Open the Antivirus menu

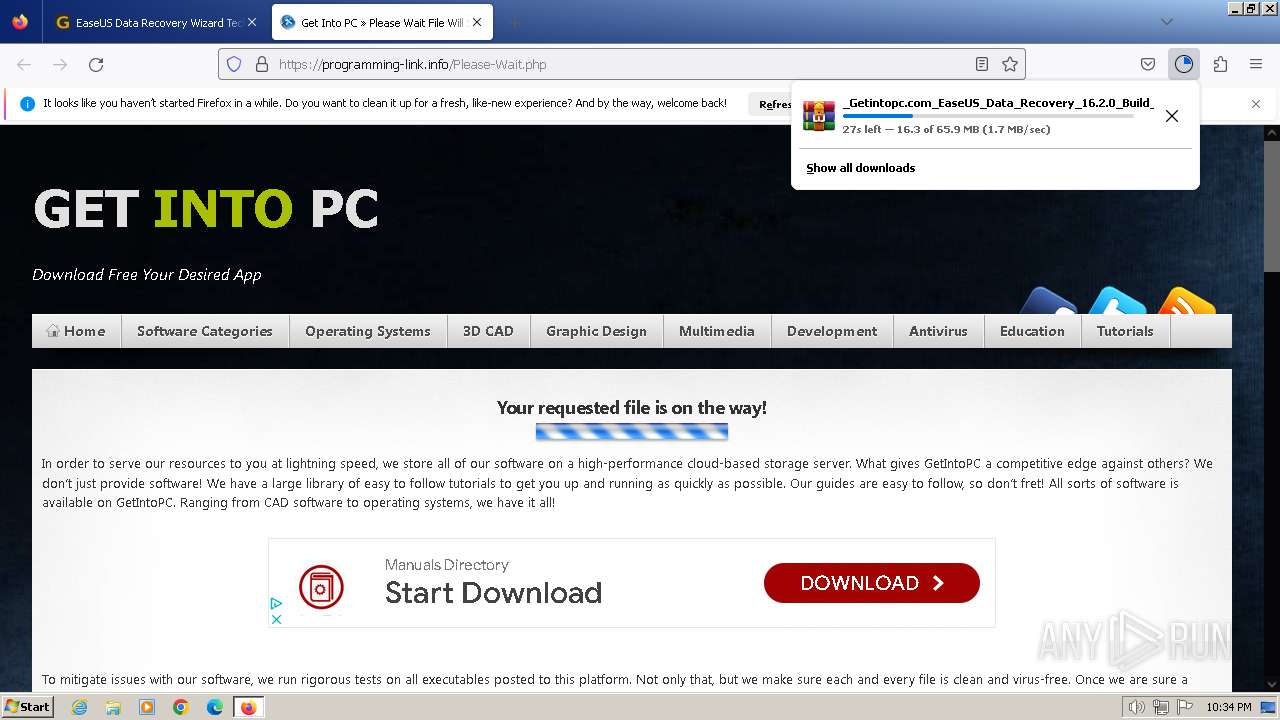[938, 331]
